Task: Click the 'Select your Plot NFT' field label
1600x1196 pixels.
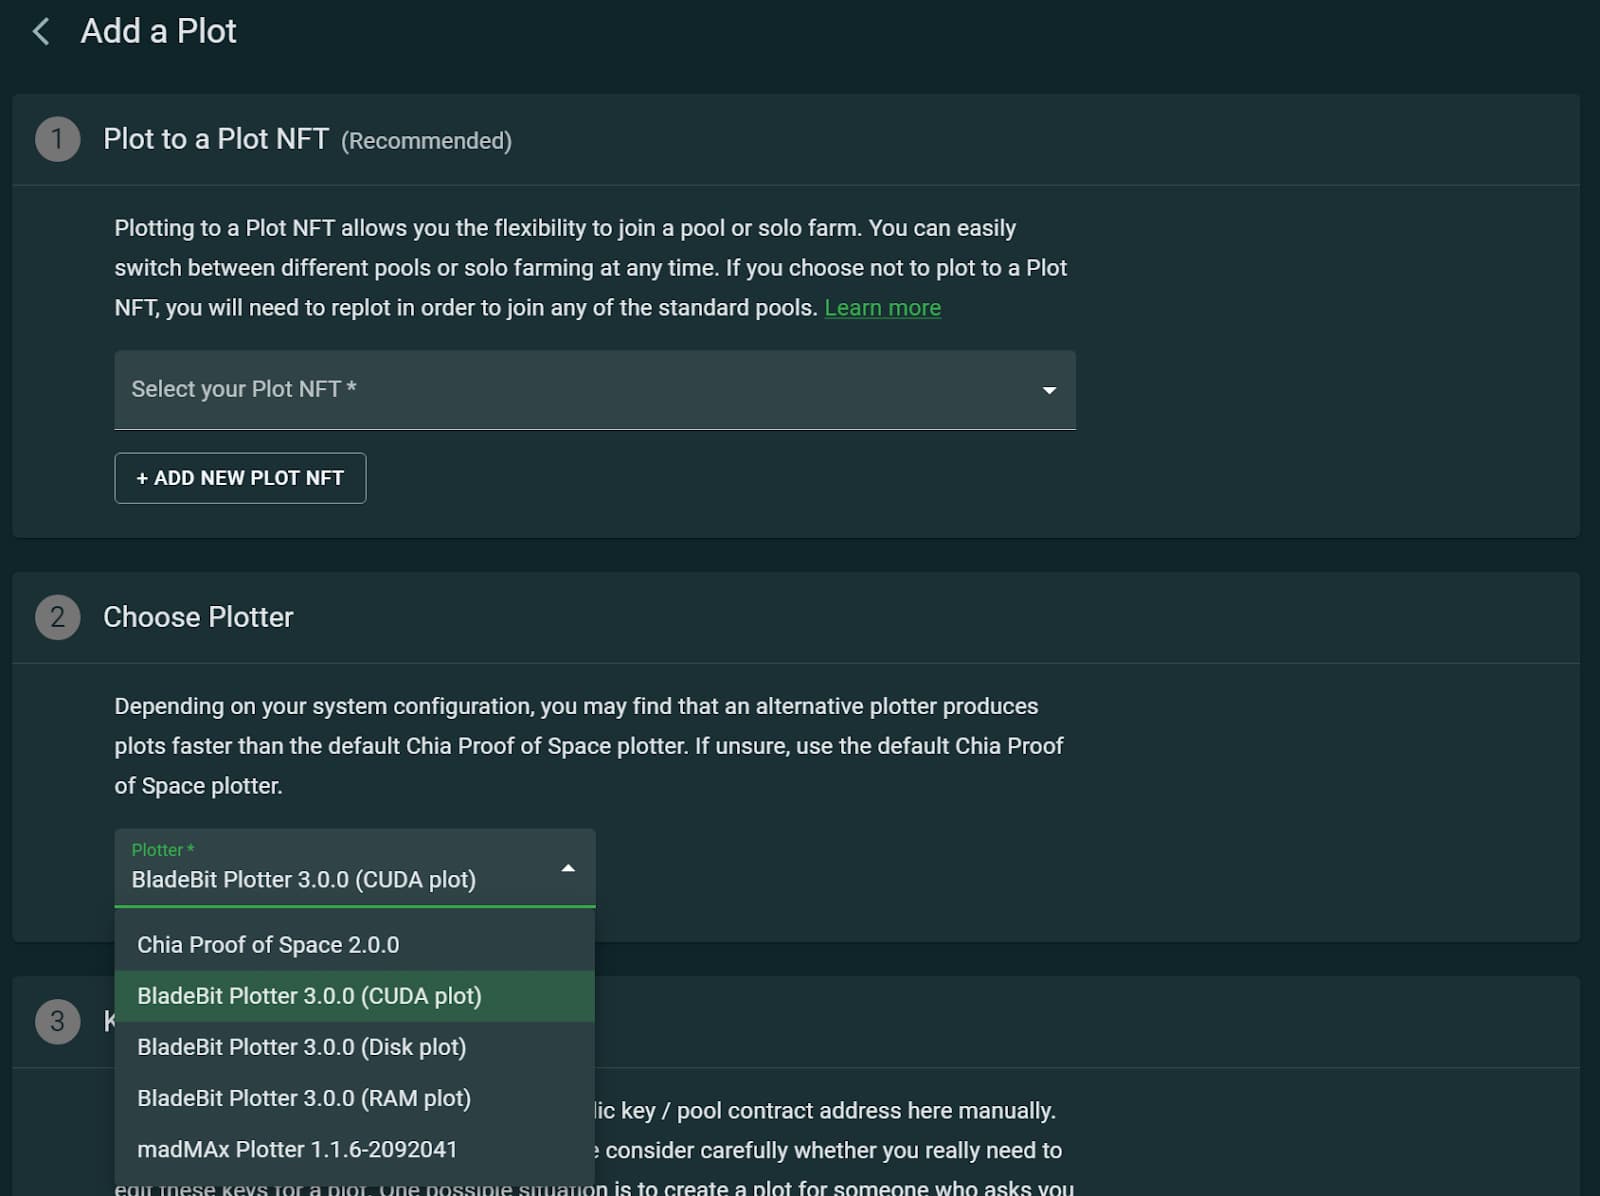Action: pos(243,389)
